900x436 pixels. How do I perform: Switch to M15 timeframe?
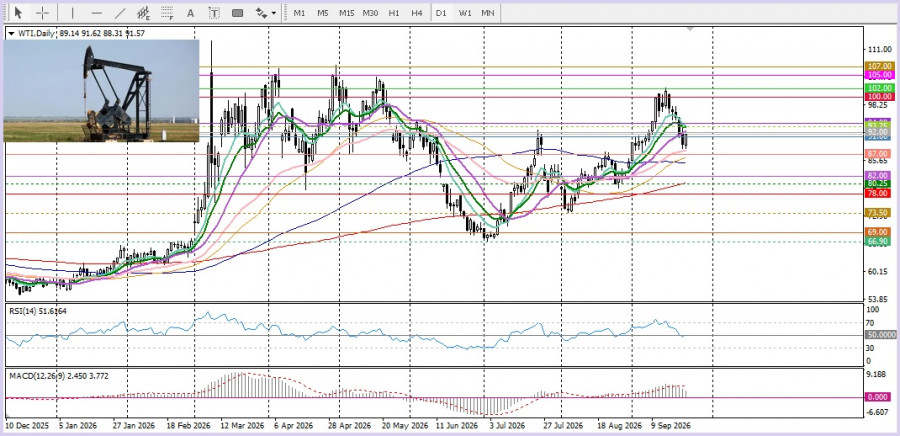(x=346, y=13)
